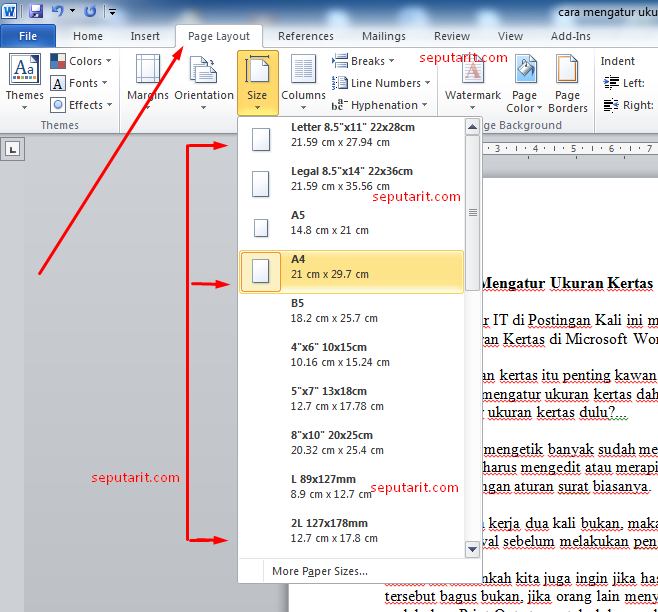The image size is (658, 612).
Task: Click the Redo (repeat) icon
Action: (90, 11)
